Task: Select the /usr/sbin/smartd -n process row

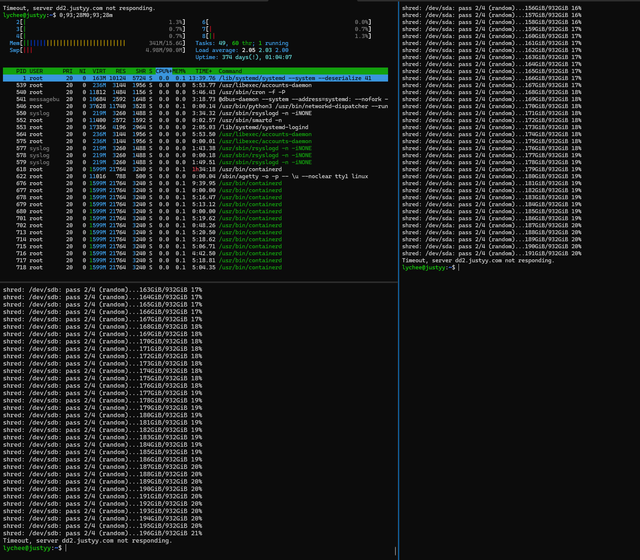Action: point(195,120)
